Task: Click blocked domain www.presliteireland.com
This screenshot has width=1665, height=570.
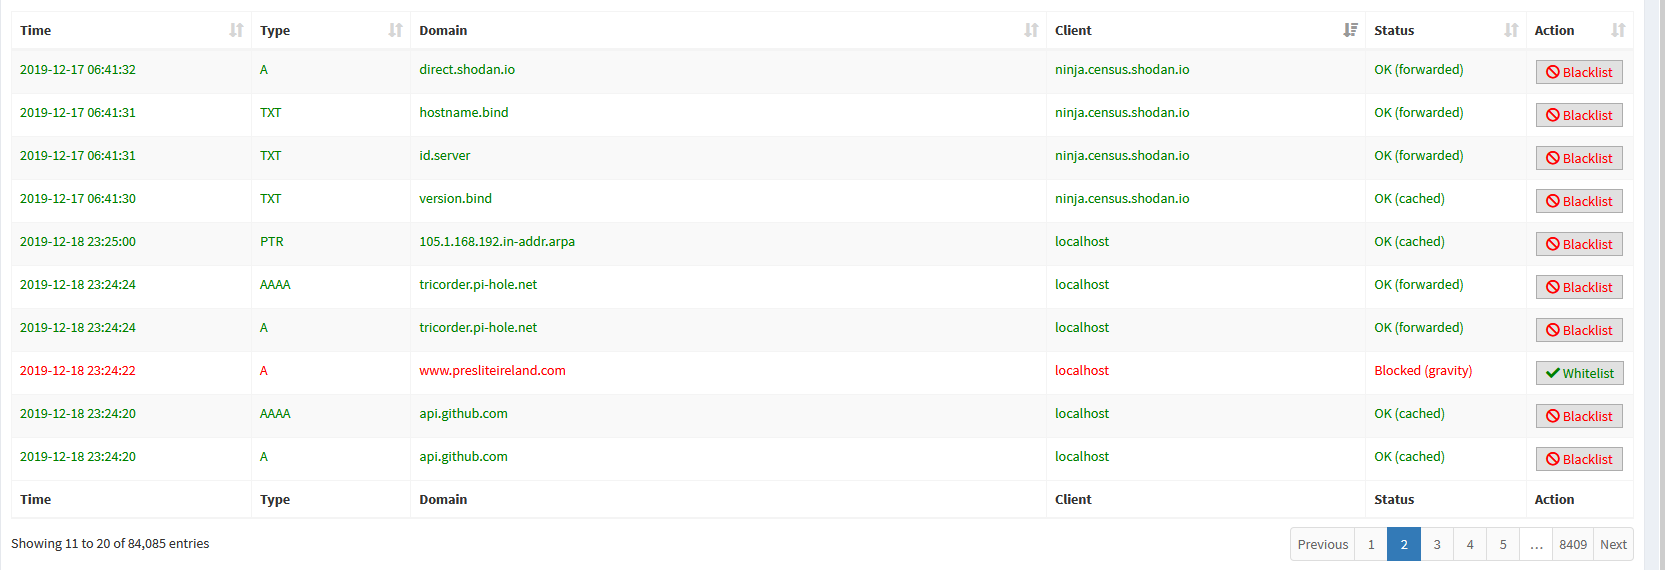Action: (492, 370)
